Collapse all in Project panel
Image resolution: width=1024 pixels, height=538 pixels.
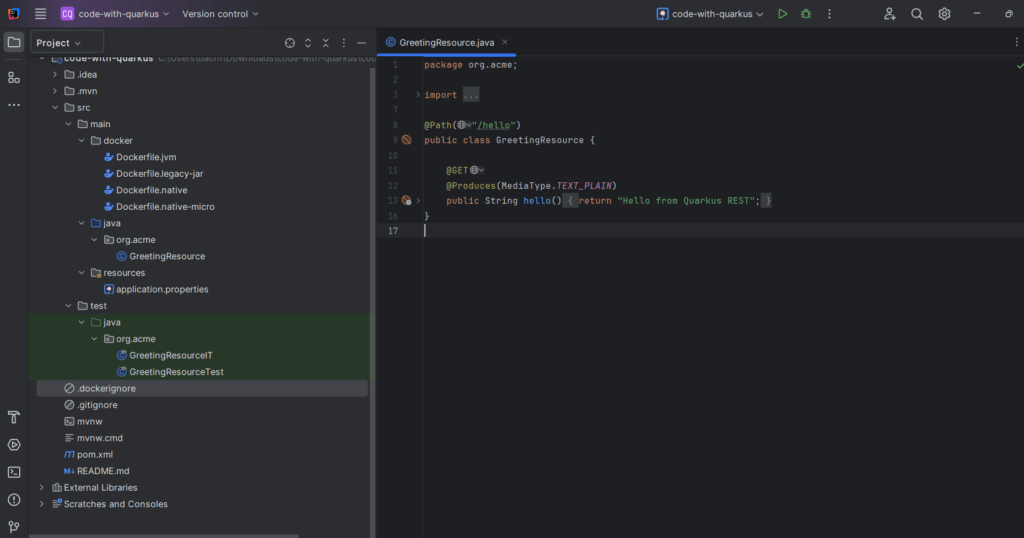click(326, 43)
